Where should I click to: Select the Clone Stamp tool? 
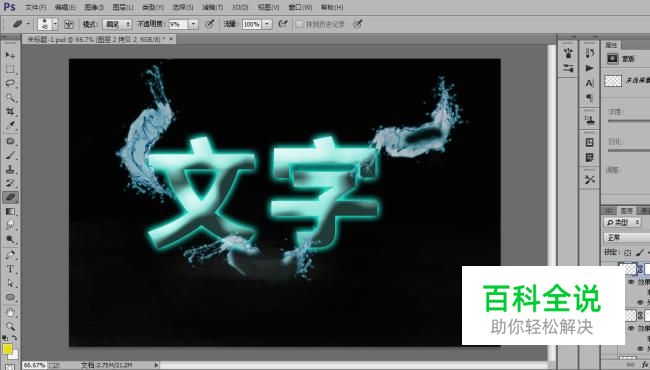tap(10, 169)
